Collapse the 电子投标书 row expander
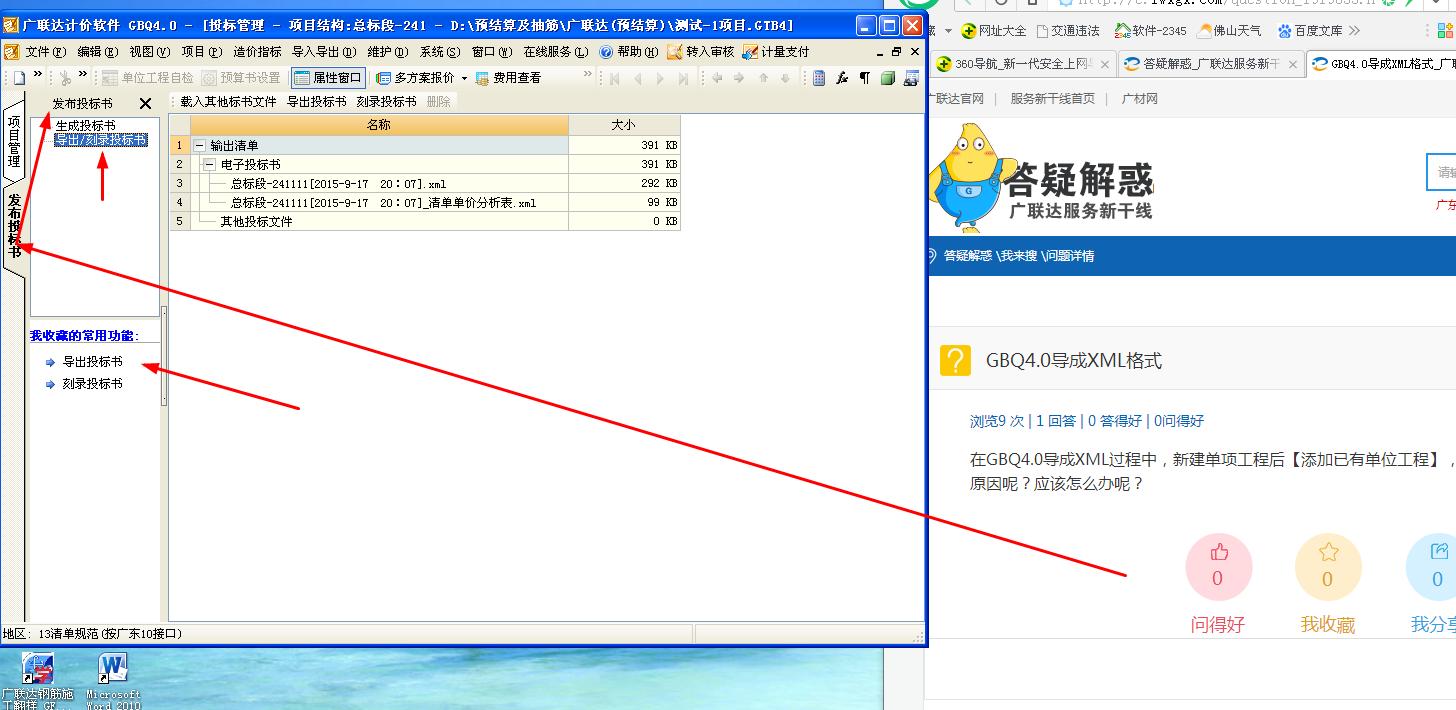1456x710 pixels. point(209,164)
